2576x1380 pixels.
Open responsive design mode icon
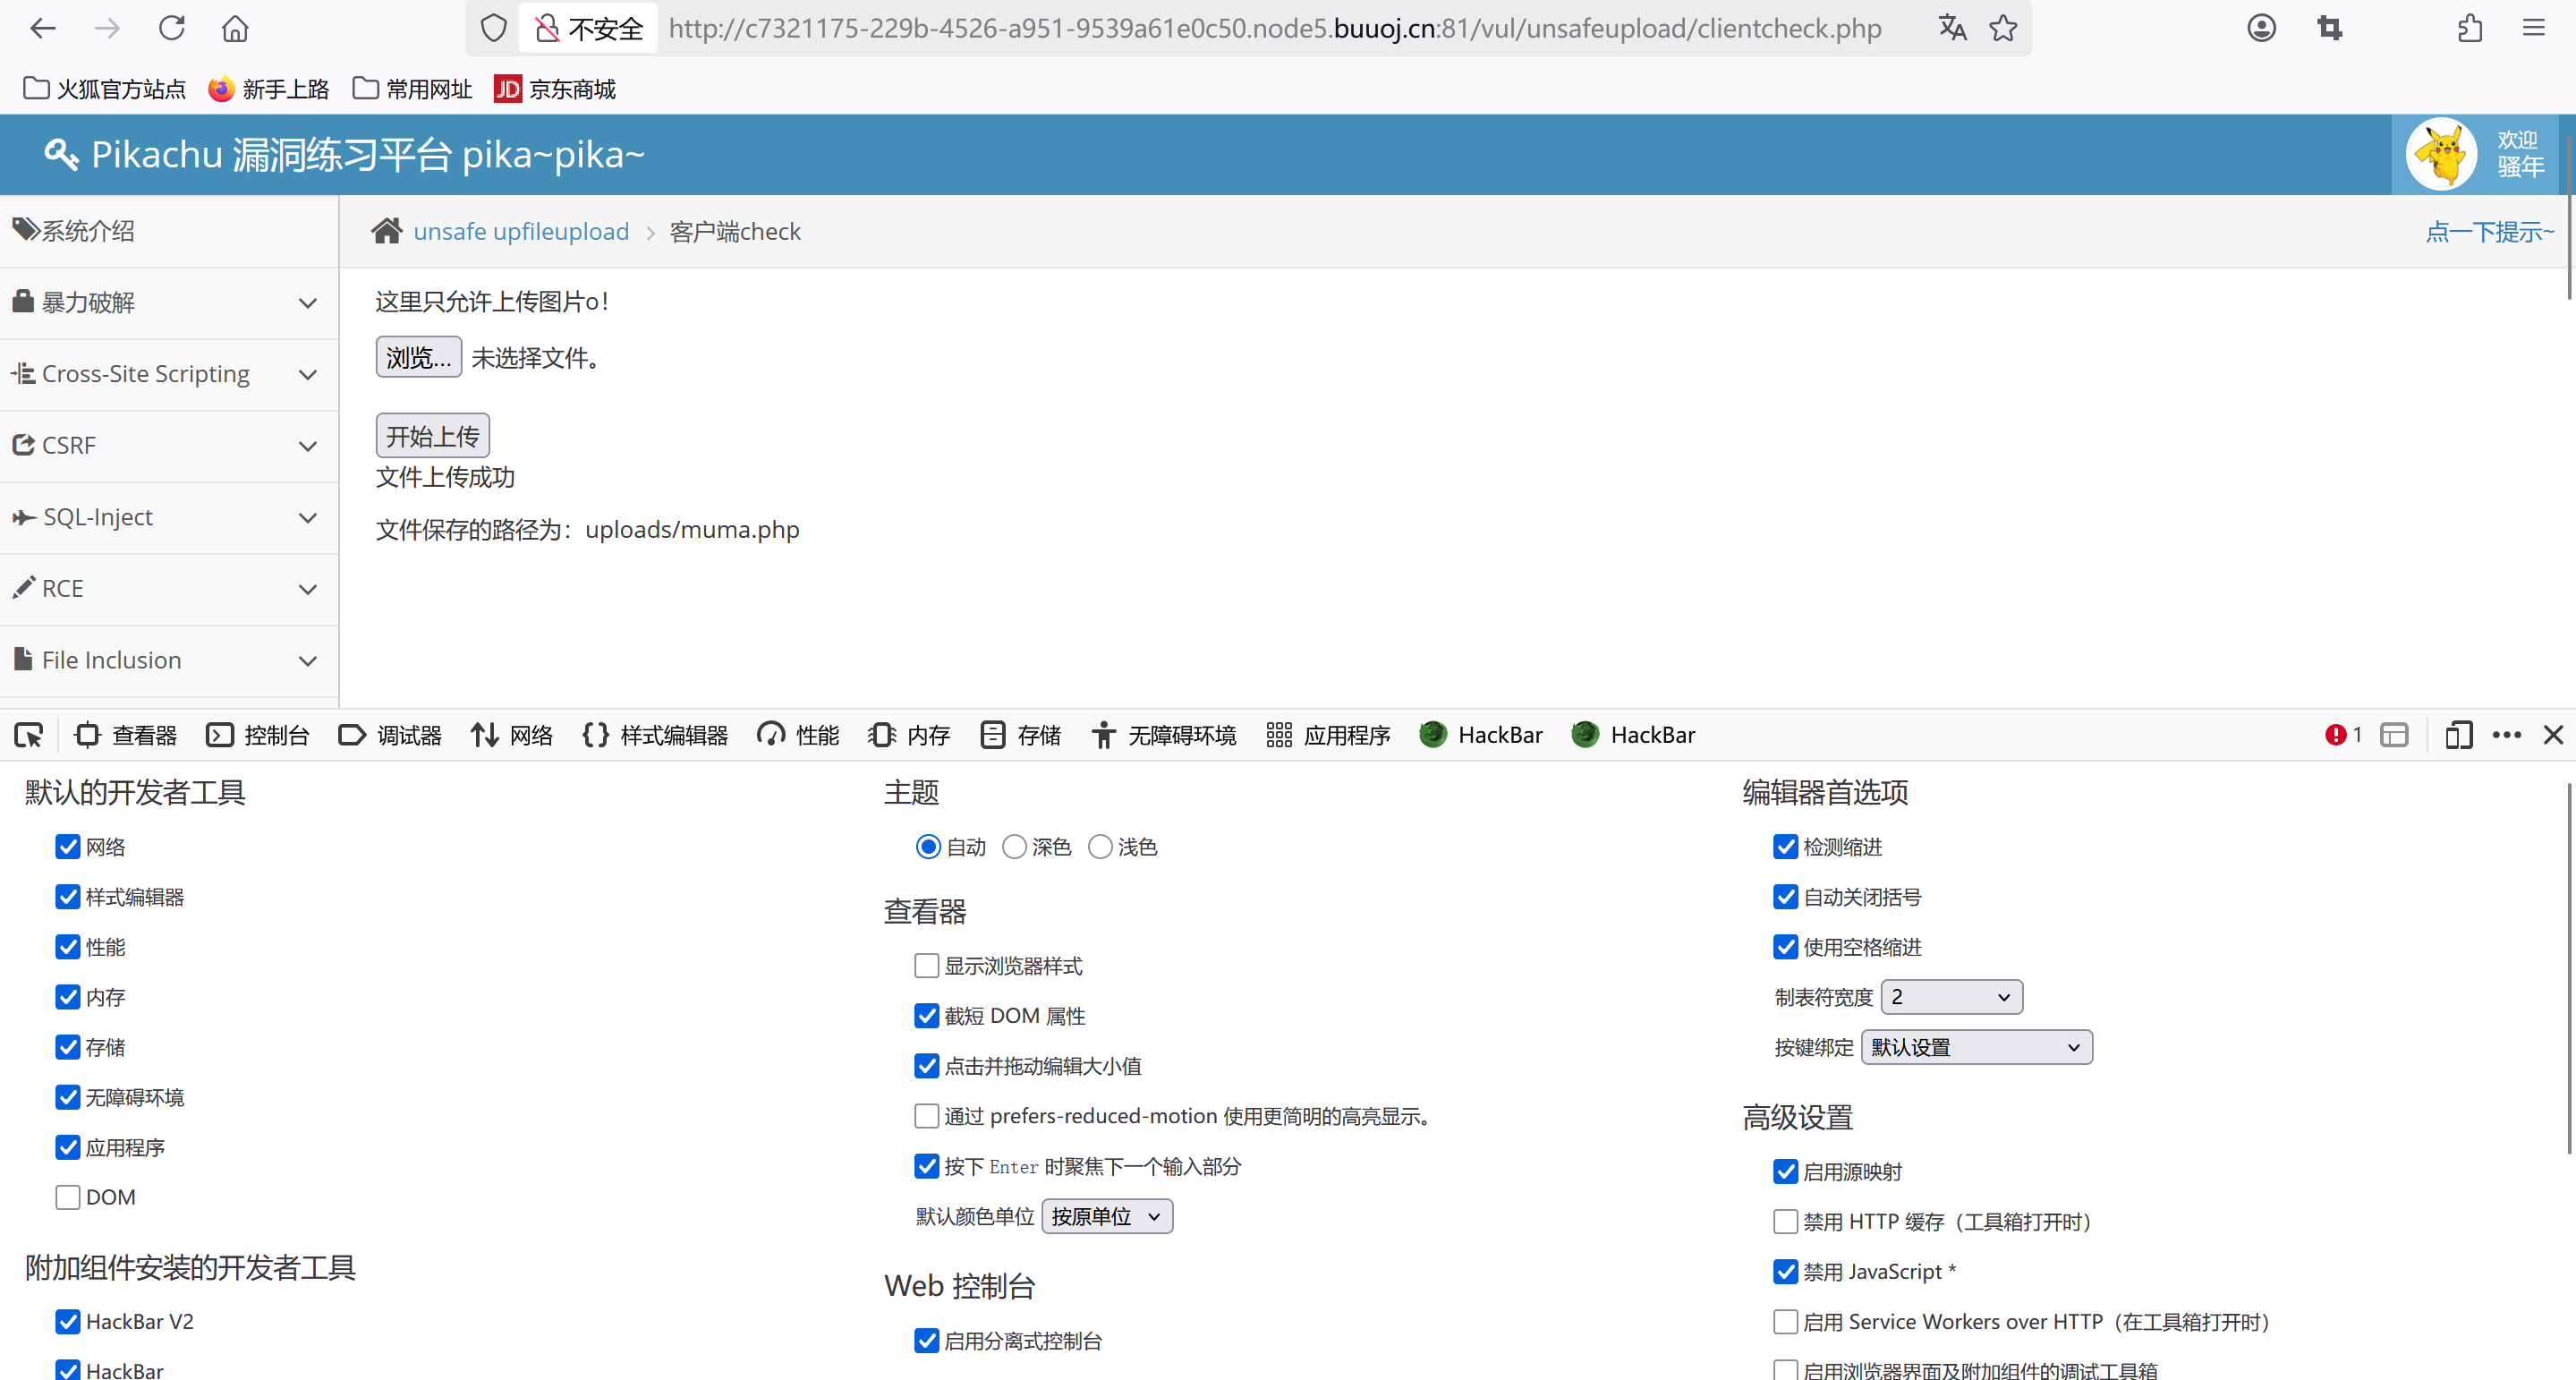point(2458,735)
